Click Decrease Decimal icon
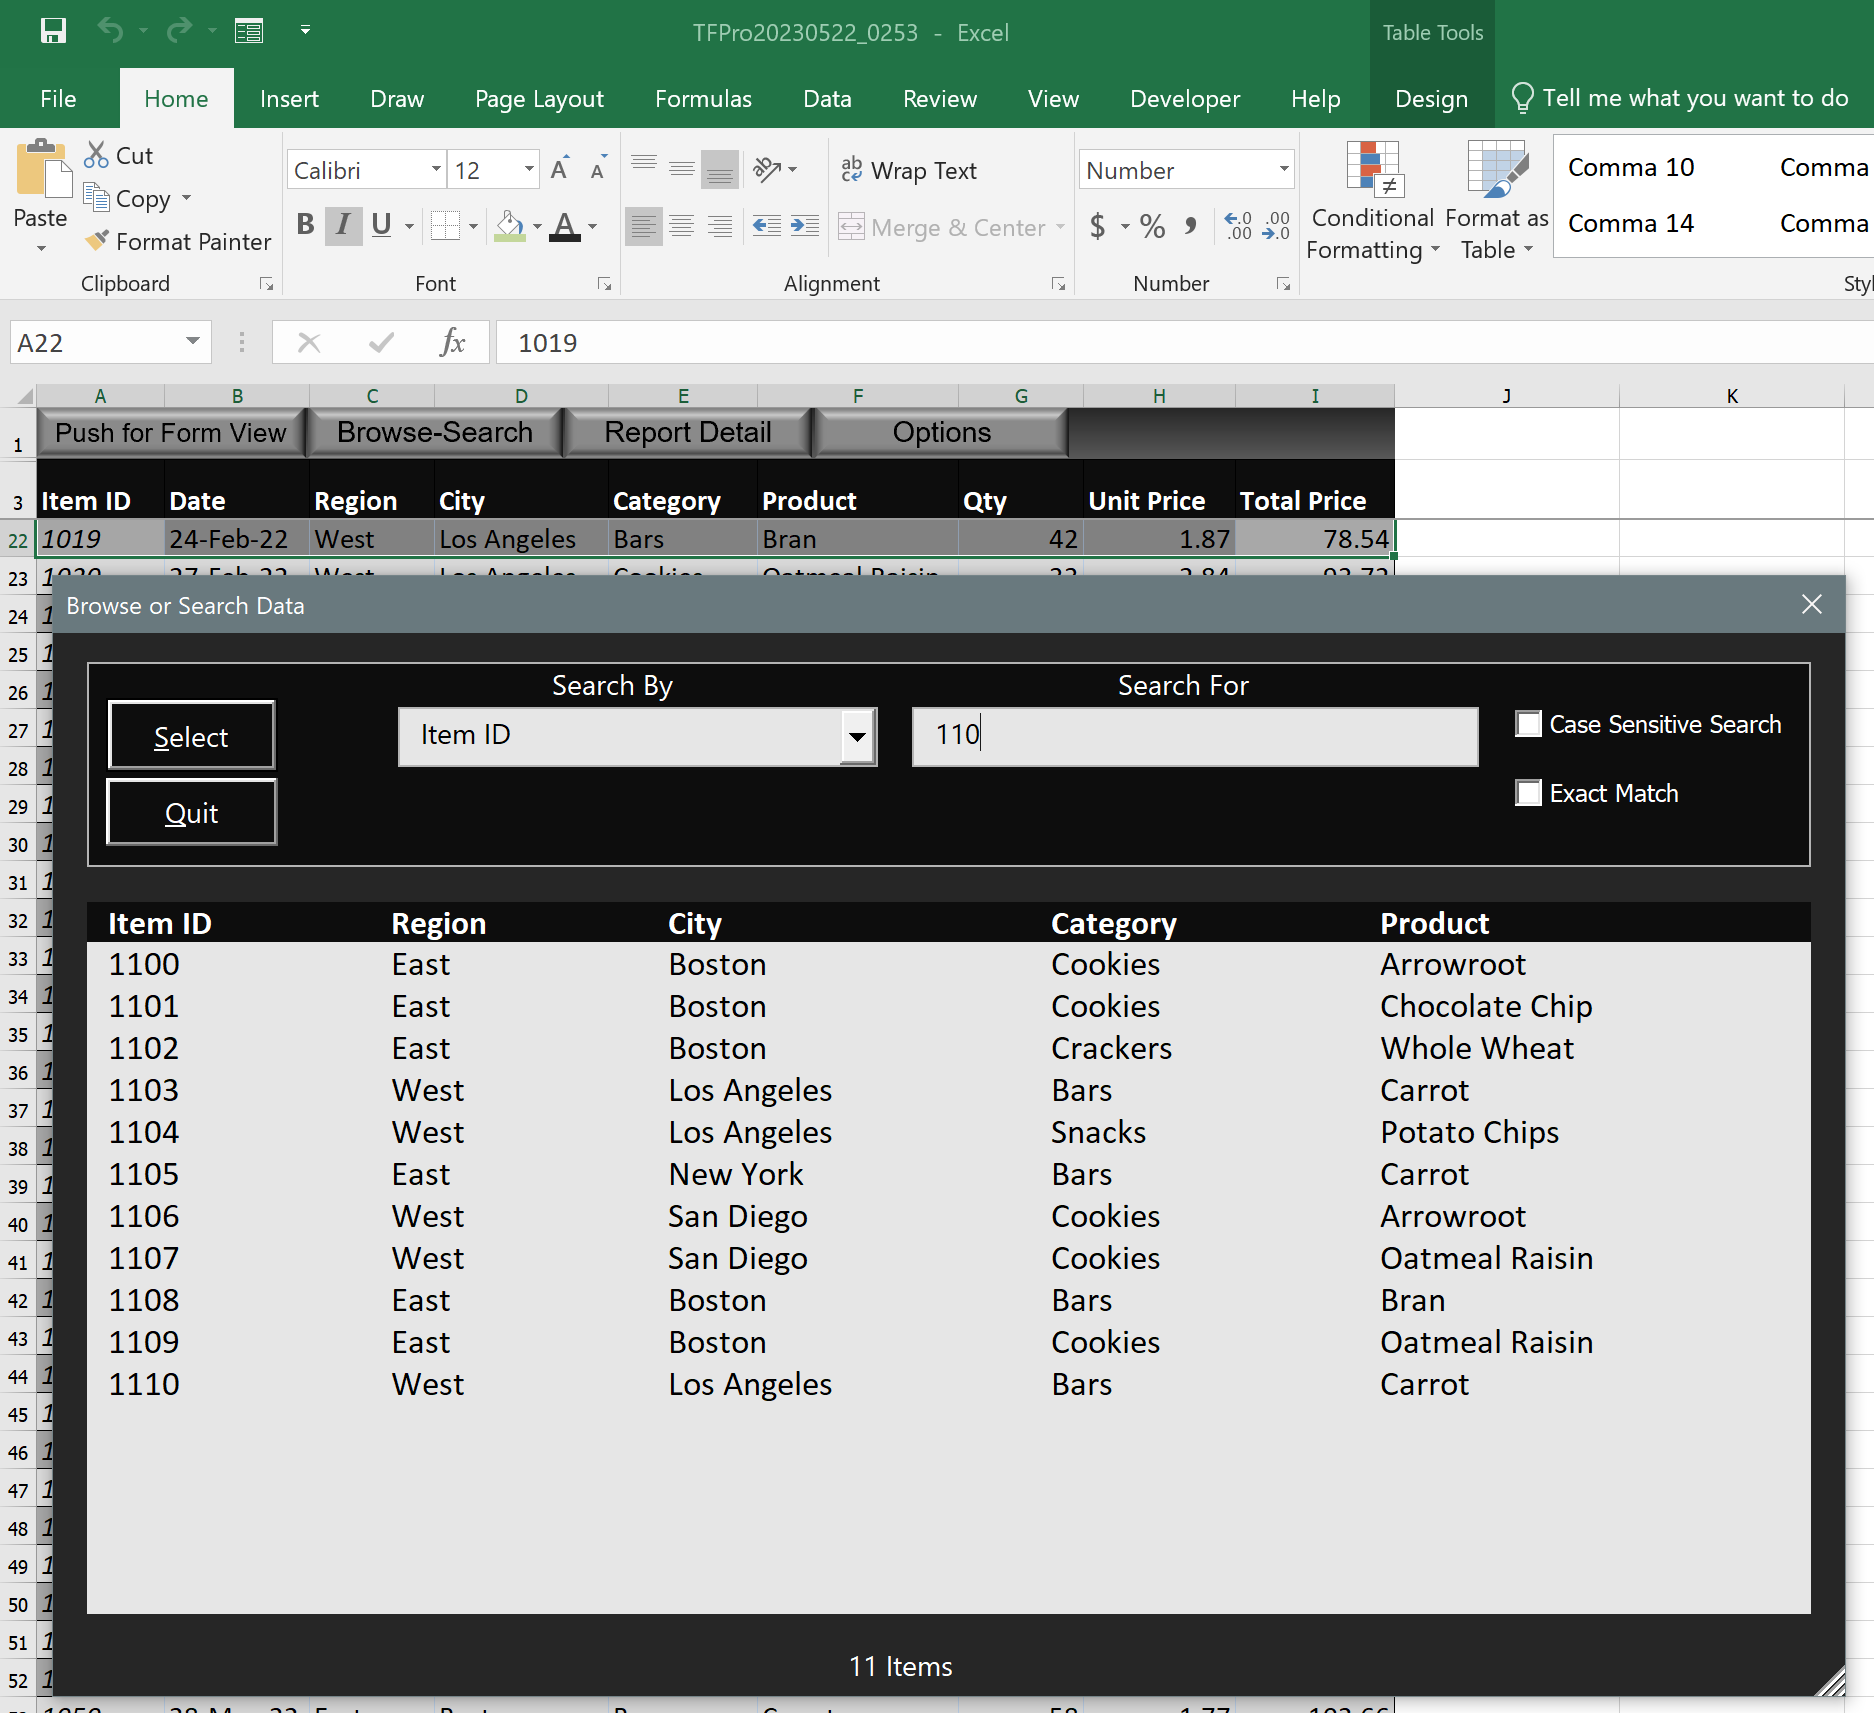The width and height of the screenshot is (1874, 1713). click(1277, 226)
